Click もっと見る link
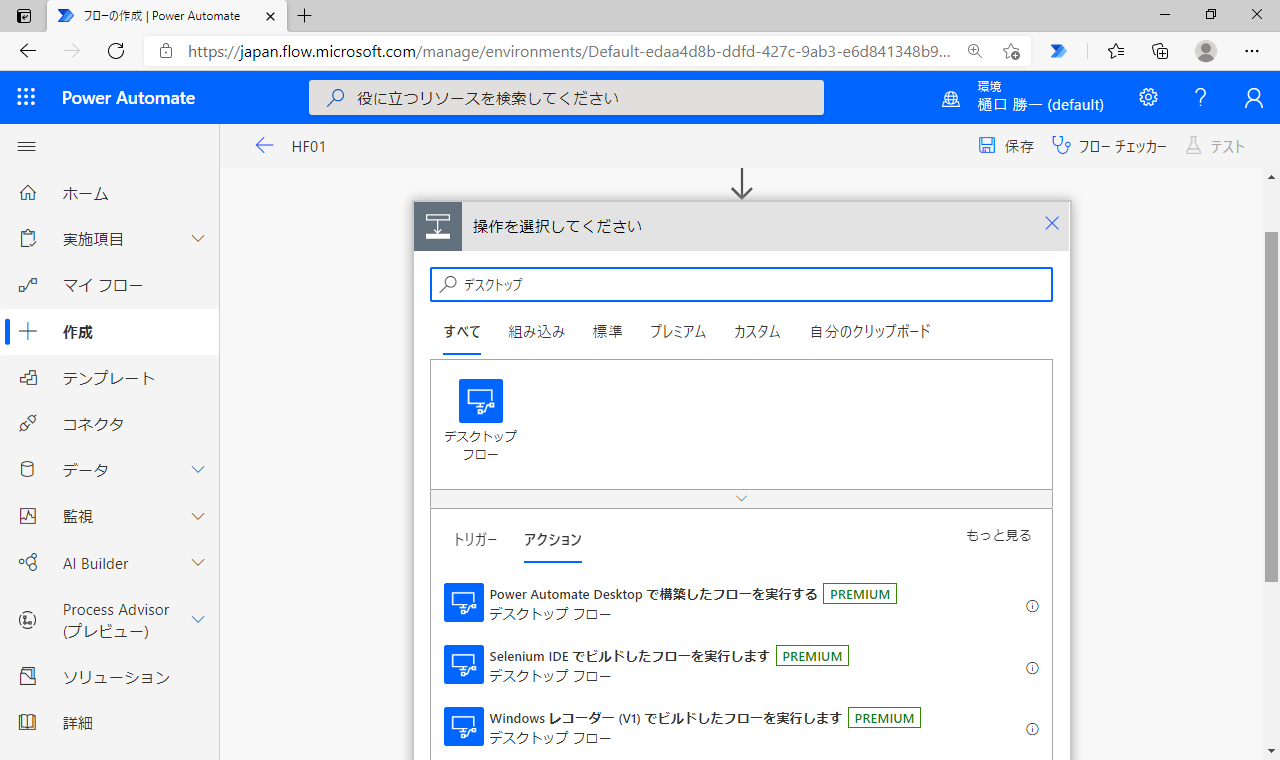 pyautogui.click(x=998, y=535)
